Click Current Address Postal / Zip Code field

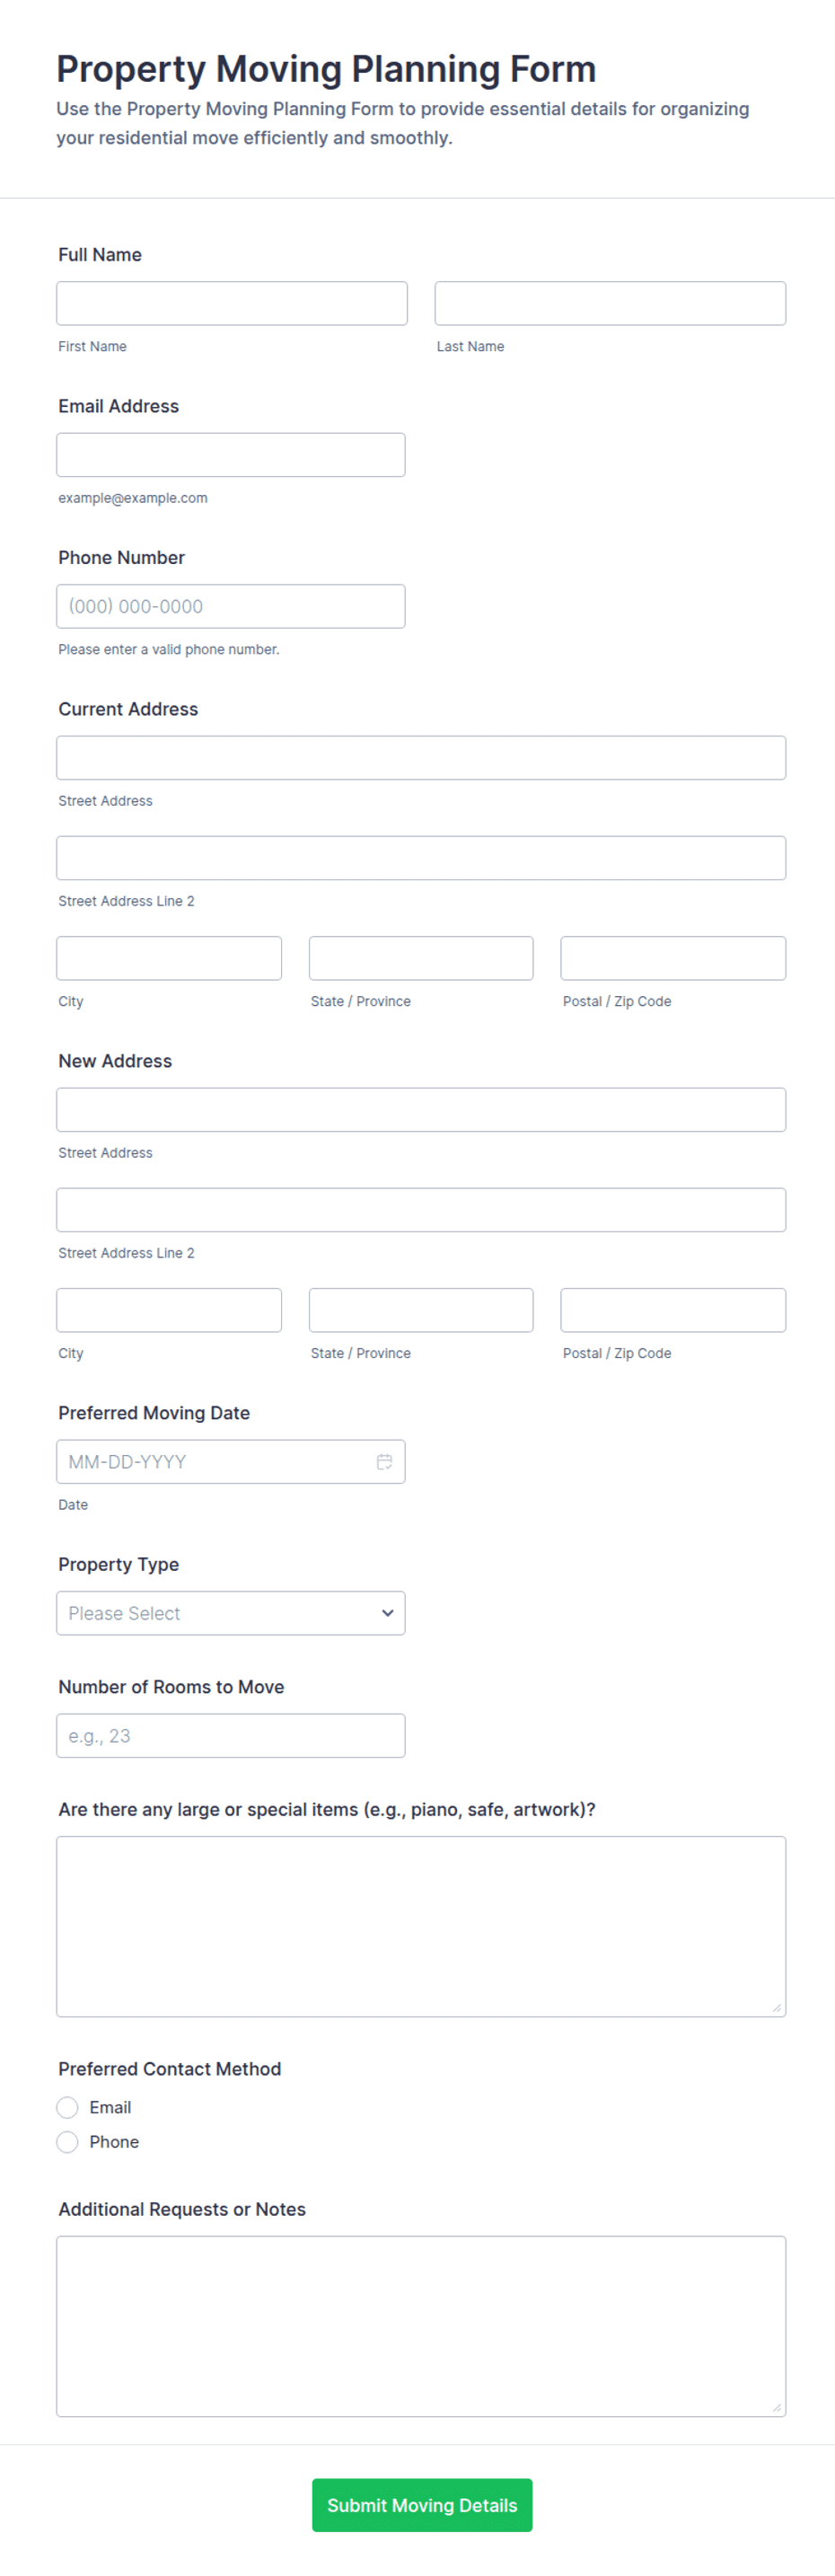coord(673,958)
